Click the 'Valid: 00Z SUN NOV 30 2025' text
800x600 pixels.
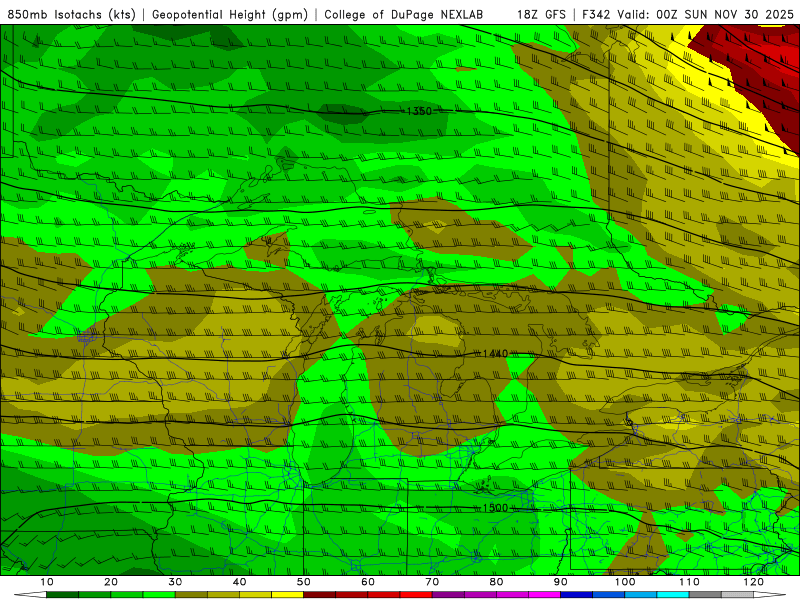[x=706, y=15]
